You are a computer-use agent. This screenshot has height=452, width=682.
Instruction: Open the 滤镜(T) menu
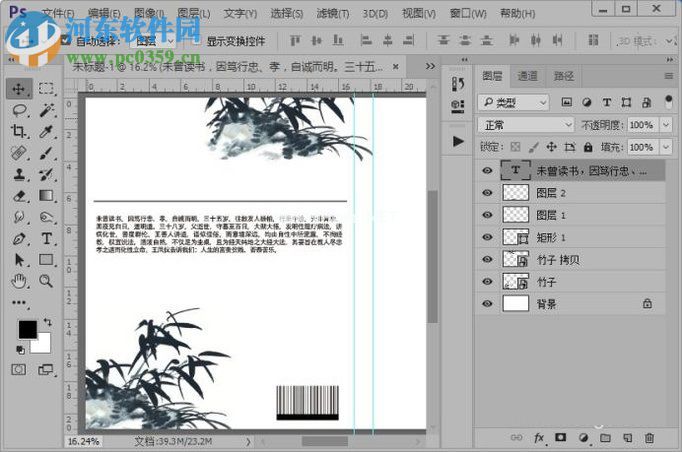(333, 13)
